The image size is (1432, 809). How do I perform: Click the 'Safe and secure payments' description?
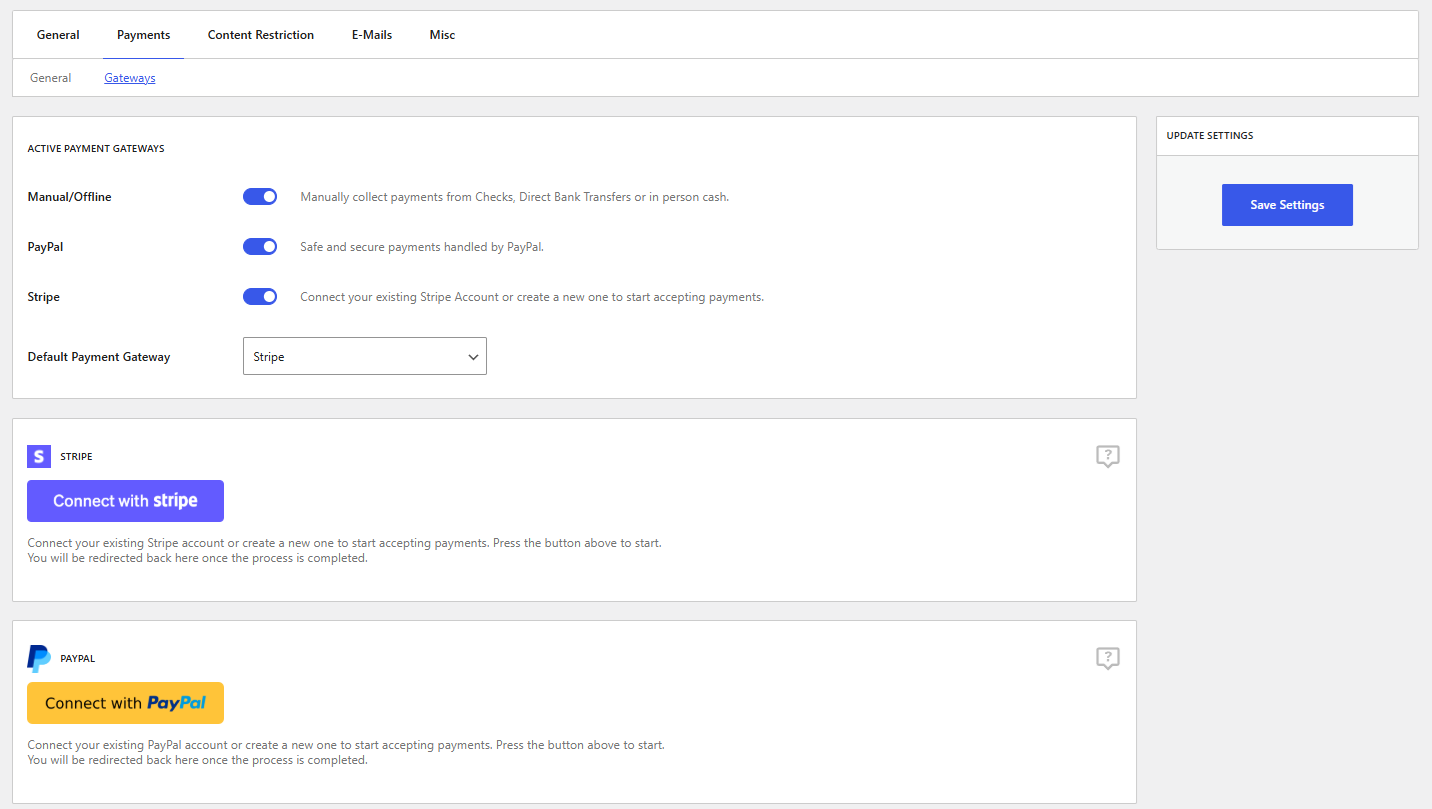(422, 247)
